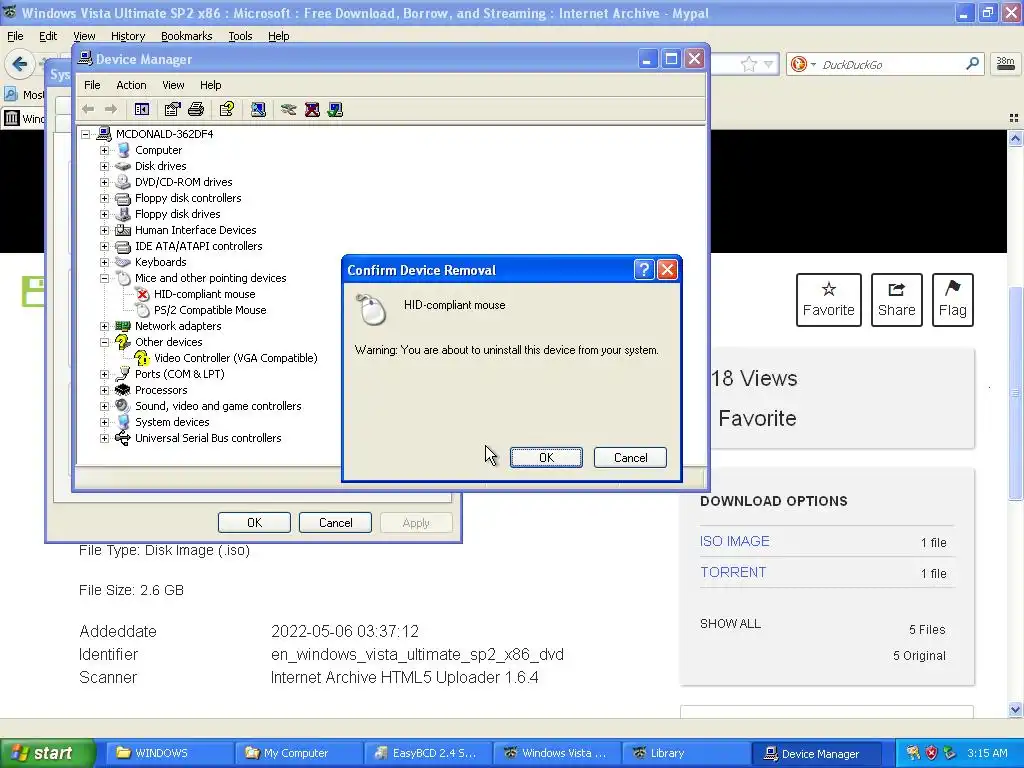Click the Forward arrow in Device Manager toolbar

coord(111,110)
